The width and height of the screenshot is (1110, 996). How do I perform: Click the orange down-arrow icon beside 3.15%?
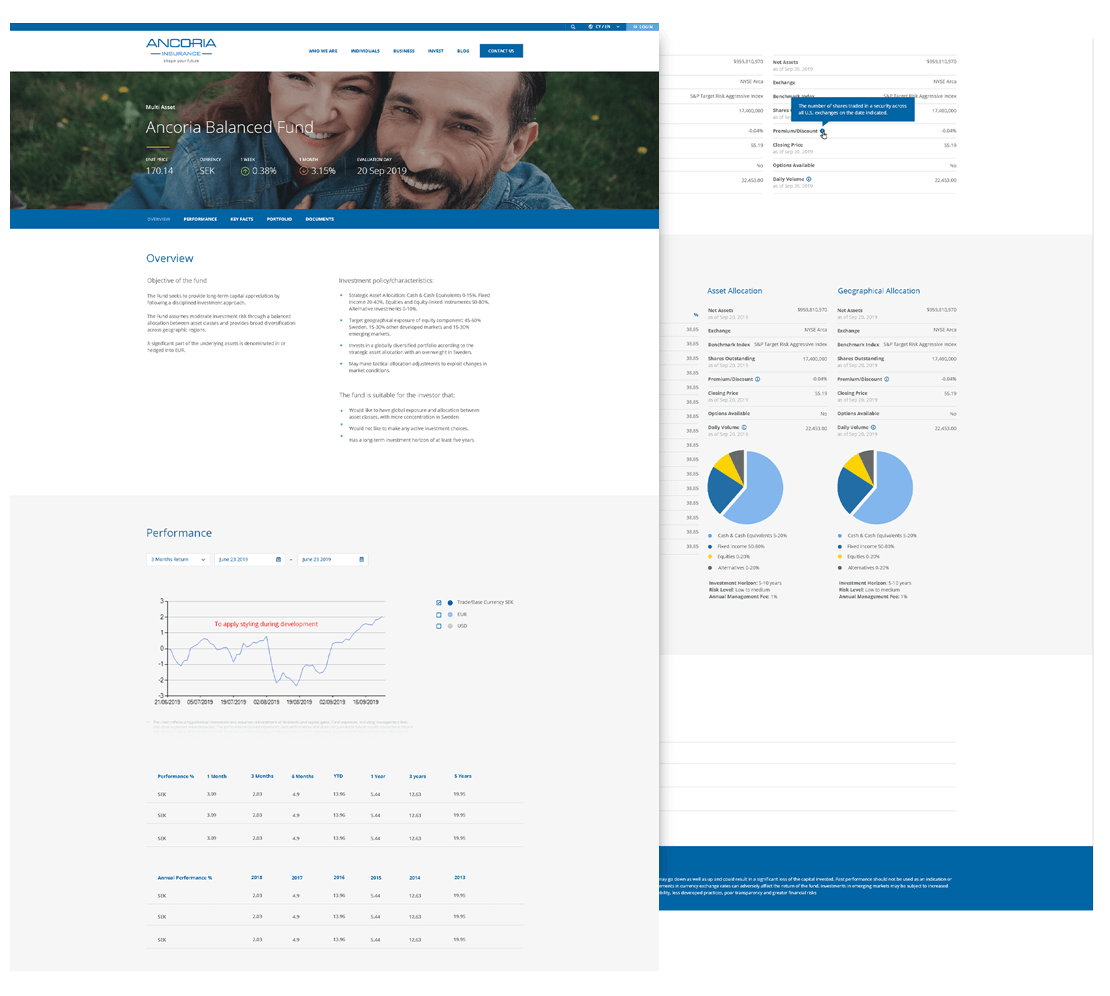click(304, 171)
